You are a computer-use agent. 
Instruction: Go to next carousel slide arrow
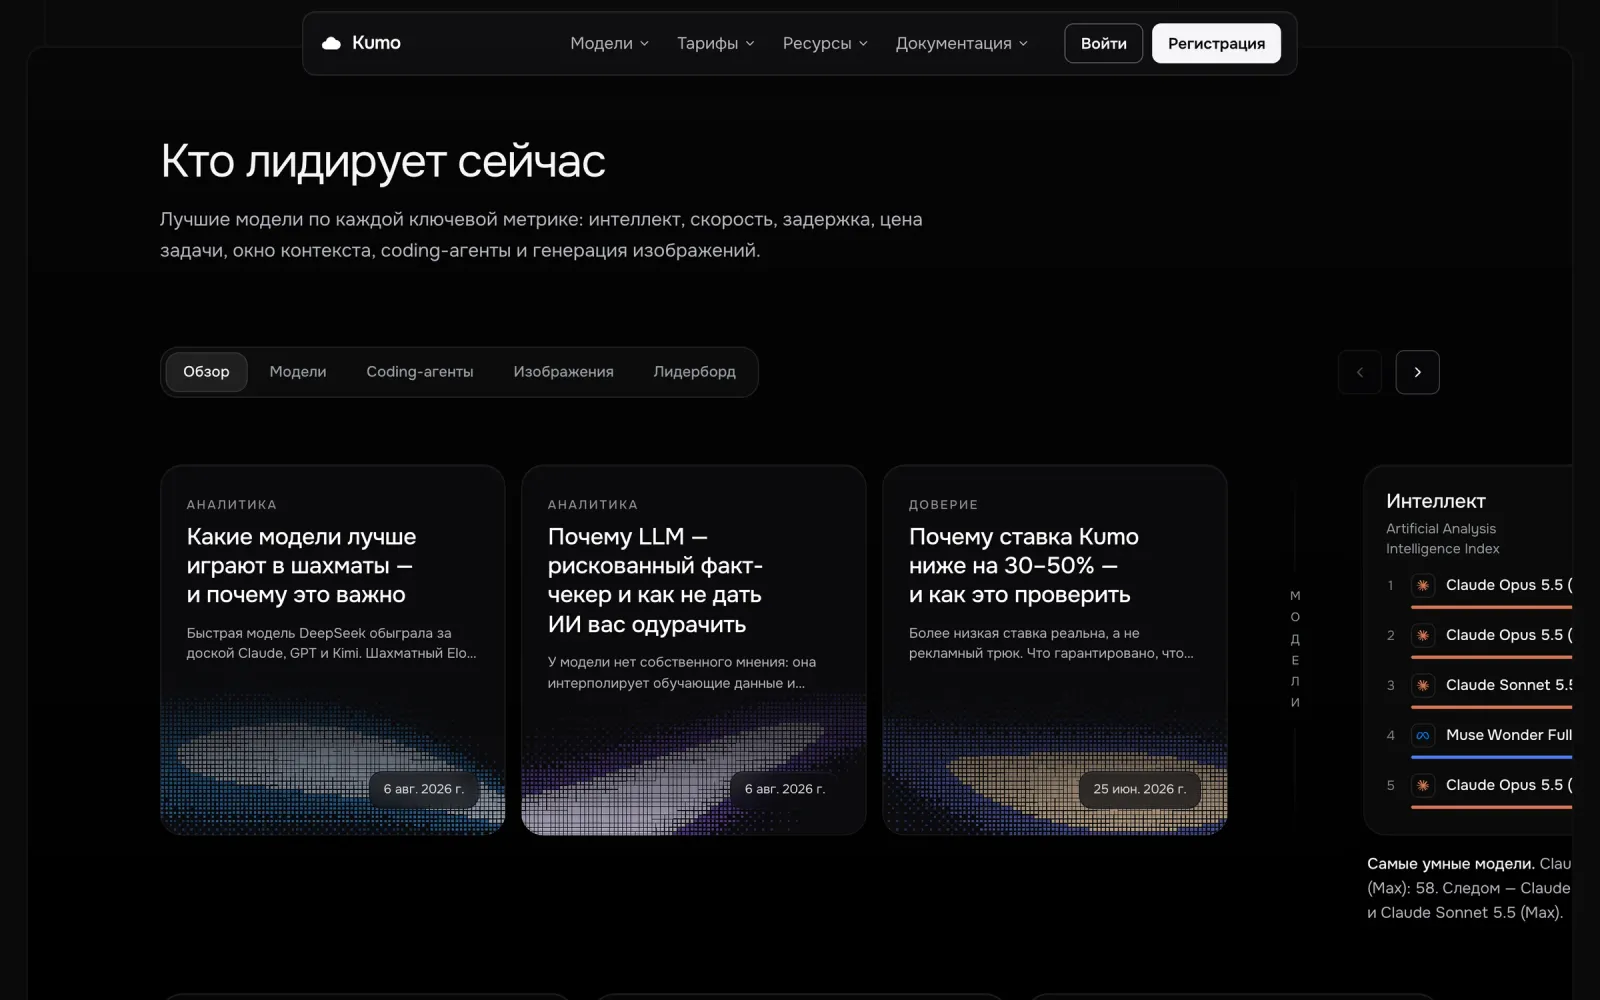pos(1417,372)
